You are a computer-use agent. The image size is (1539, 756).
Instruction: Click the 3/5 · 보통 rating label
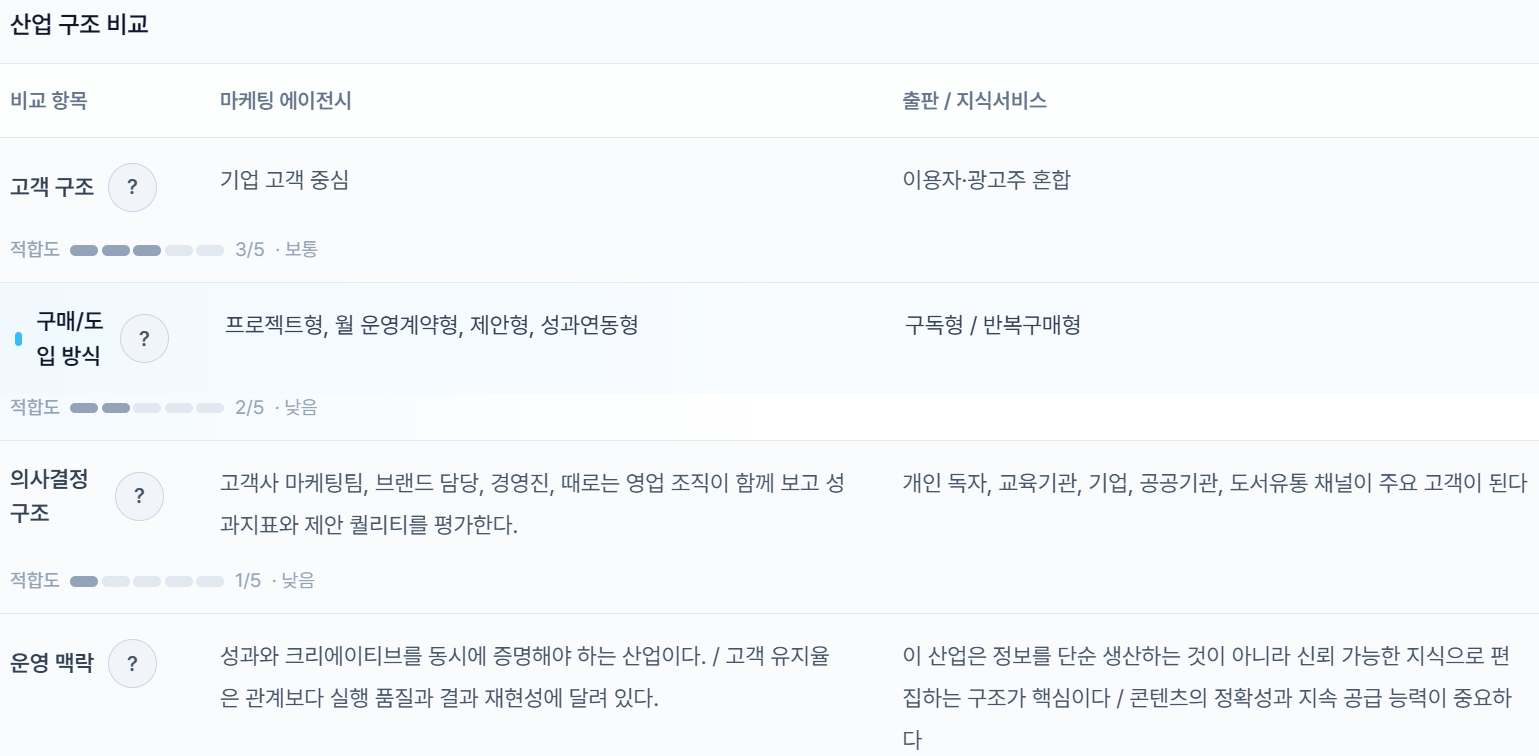(x=276, y=250)
